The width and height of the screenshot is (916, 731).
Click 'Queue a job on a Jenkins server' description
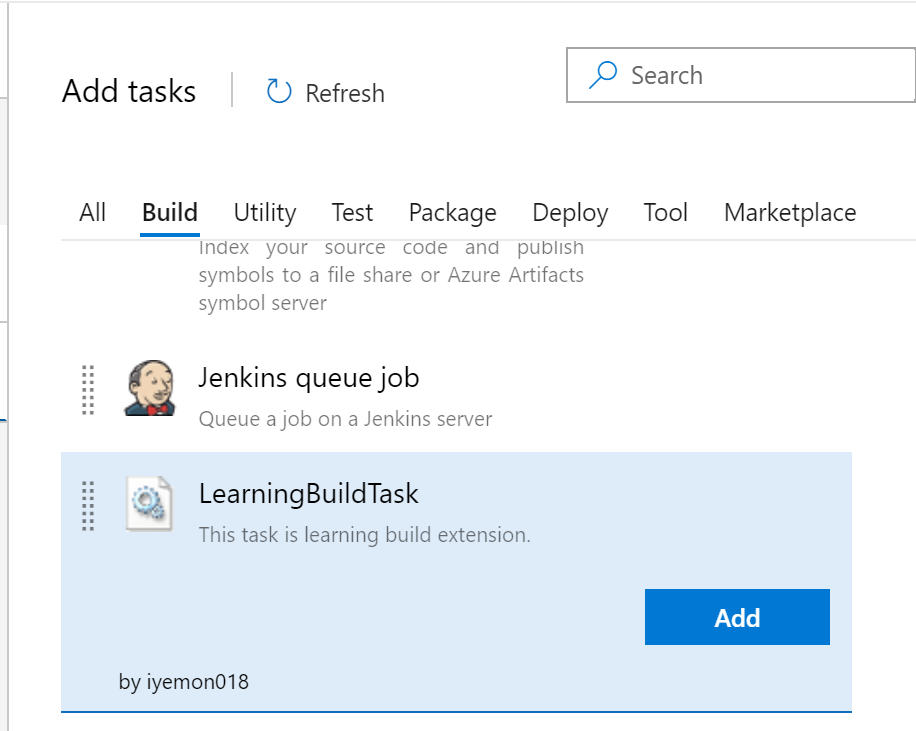click(x=345, y=419)
